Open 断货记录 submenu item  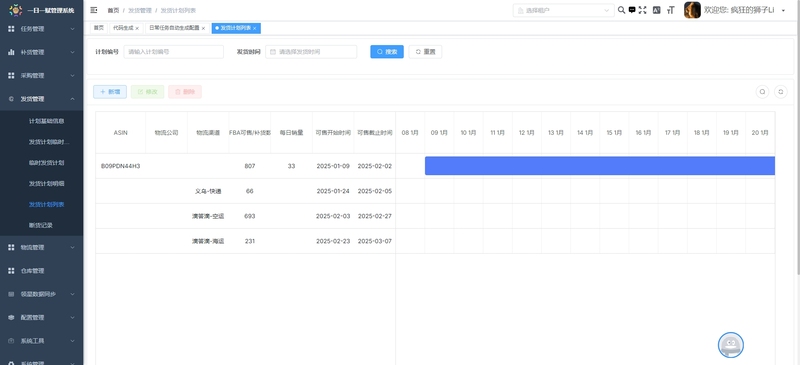41,225
